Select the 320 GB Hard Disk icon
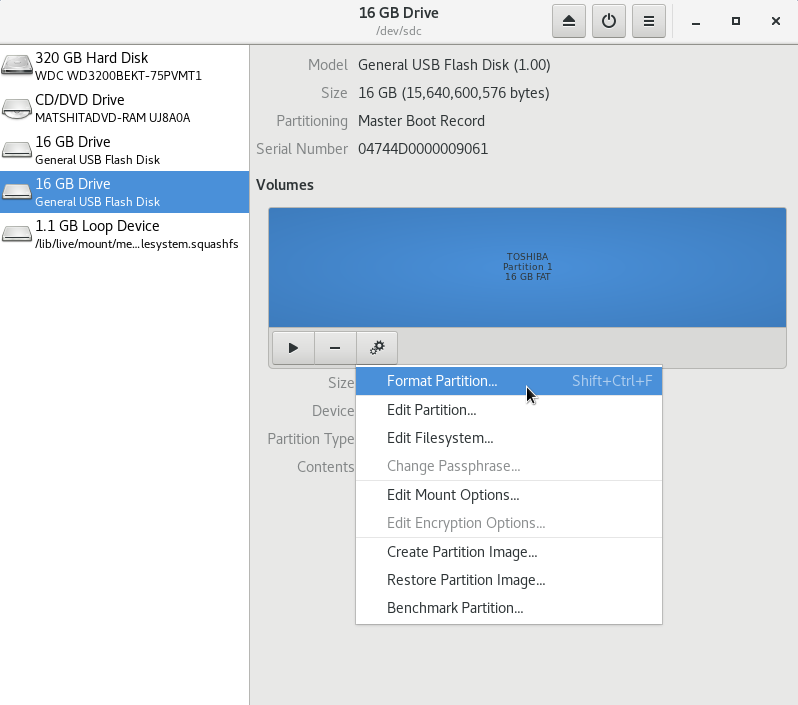 pyautogui.click(x=17, y=66)
